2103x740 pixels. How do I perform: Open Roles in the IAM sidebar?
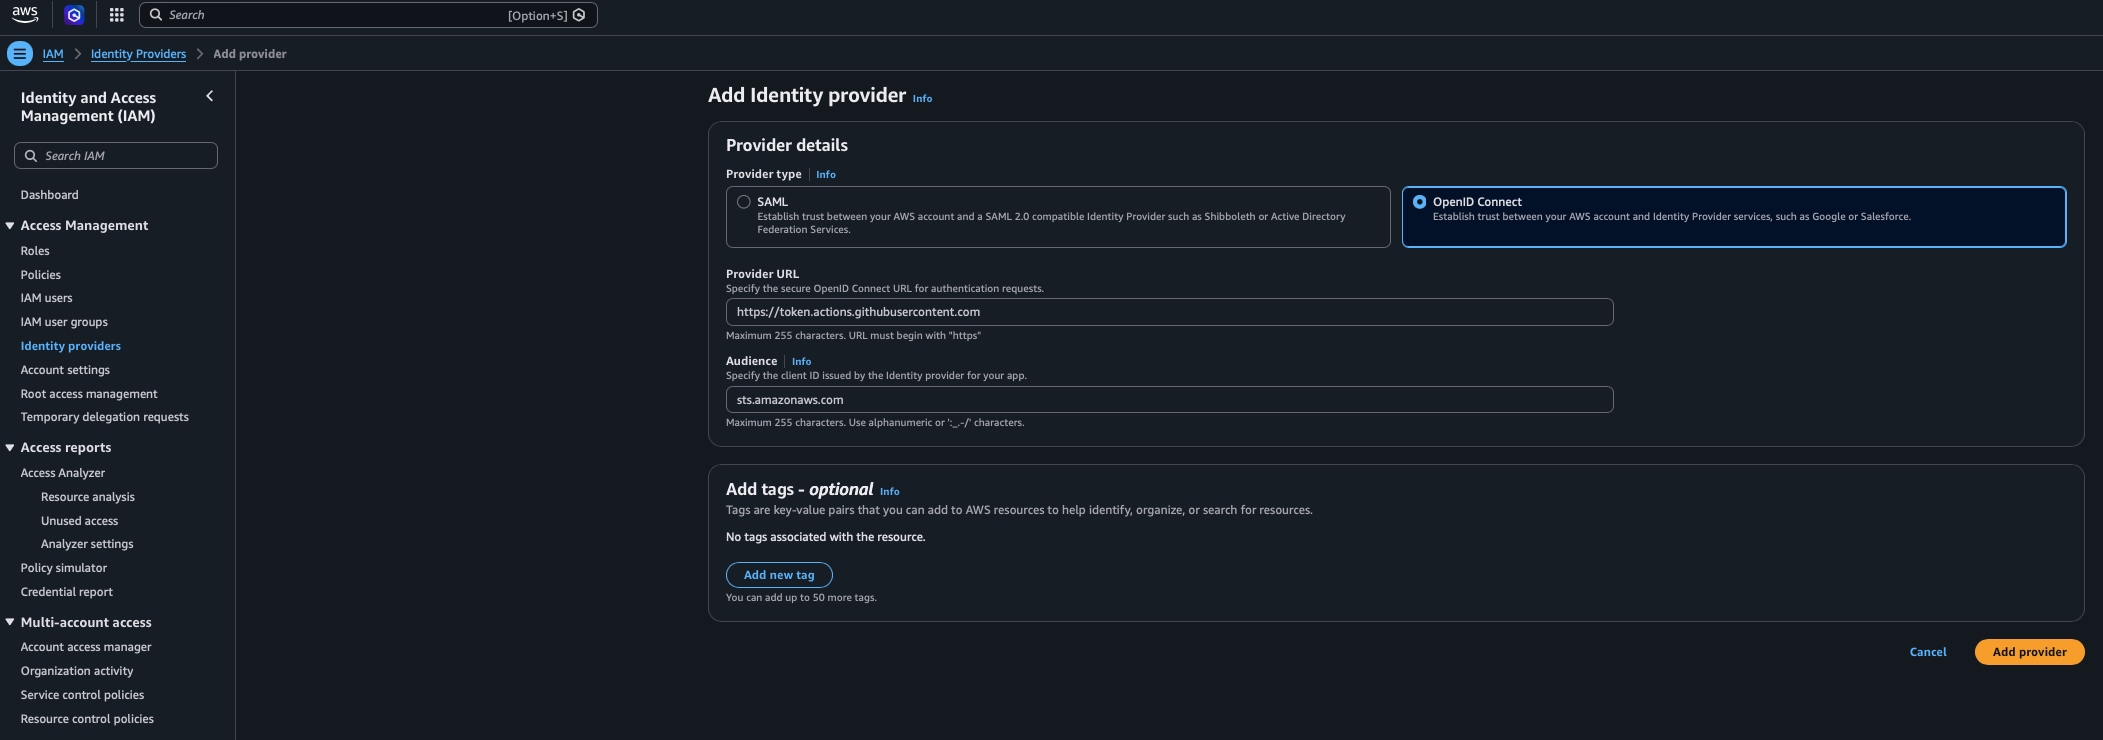pos(35,251)
